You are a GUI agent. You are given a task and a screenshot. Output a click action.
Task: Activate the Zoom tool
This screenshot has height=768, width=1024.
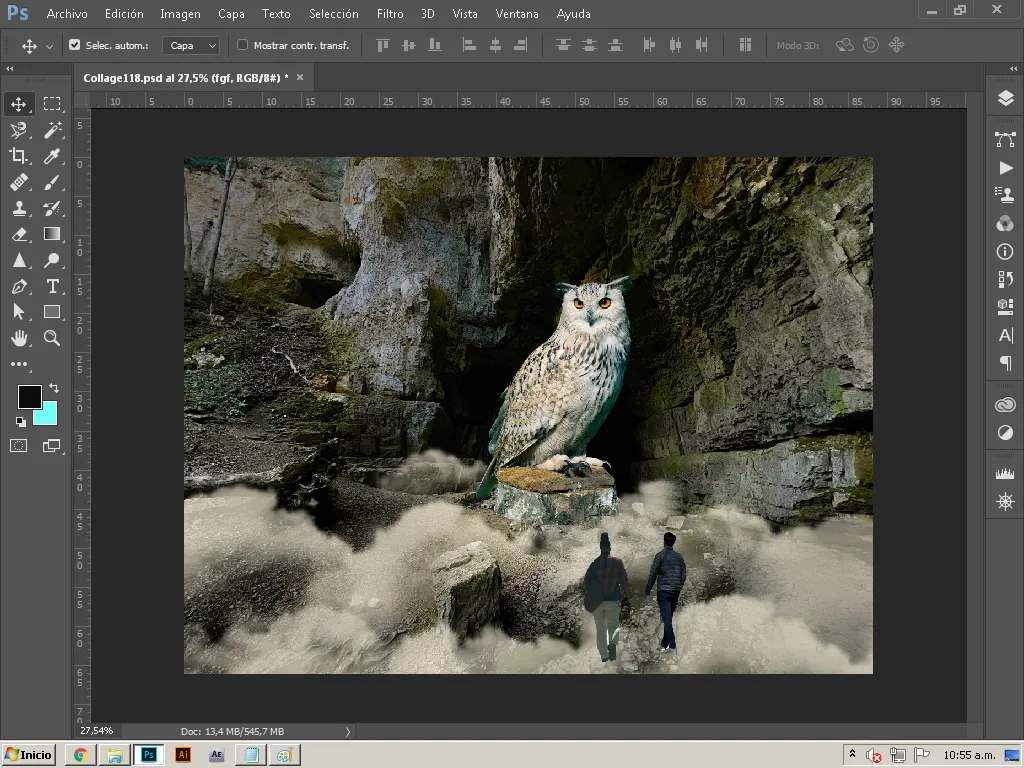click(52, 338)
